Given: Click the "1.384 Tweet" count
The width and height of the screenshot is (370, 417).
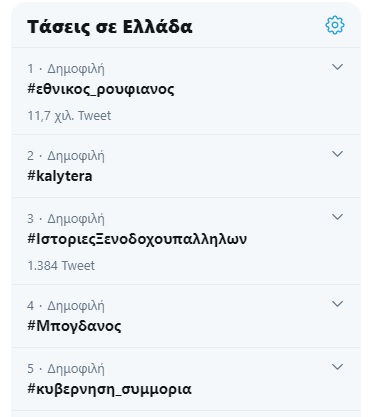Looking at the screenshot, I should click(61, 266).
